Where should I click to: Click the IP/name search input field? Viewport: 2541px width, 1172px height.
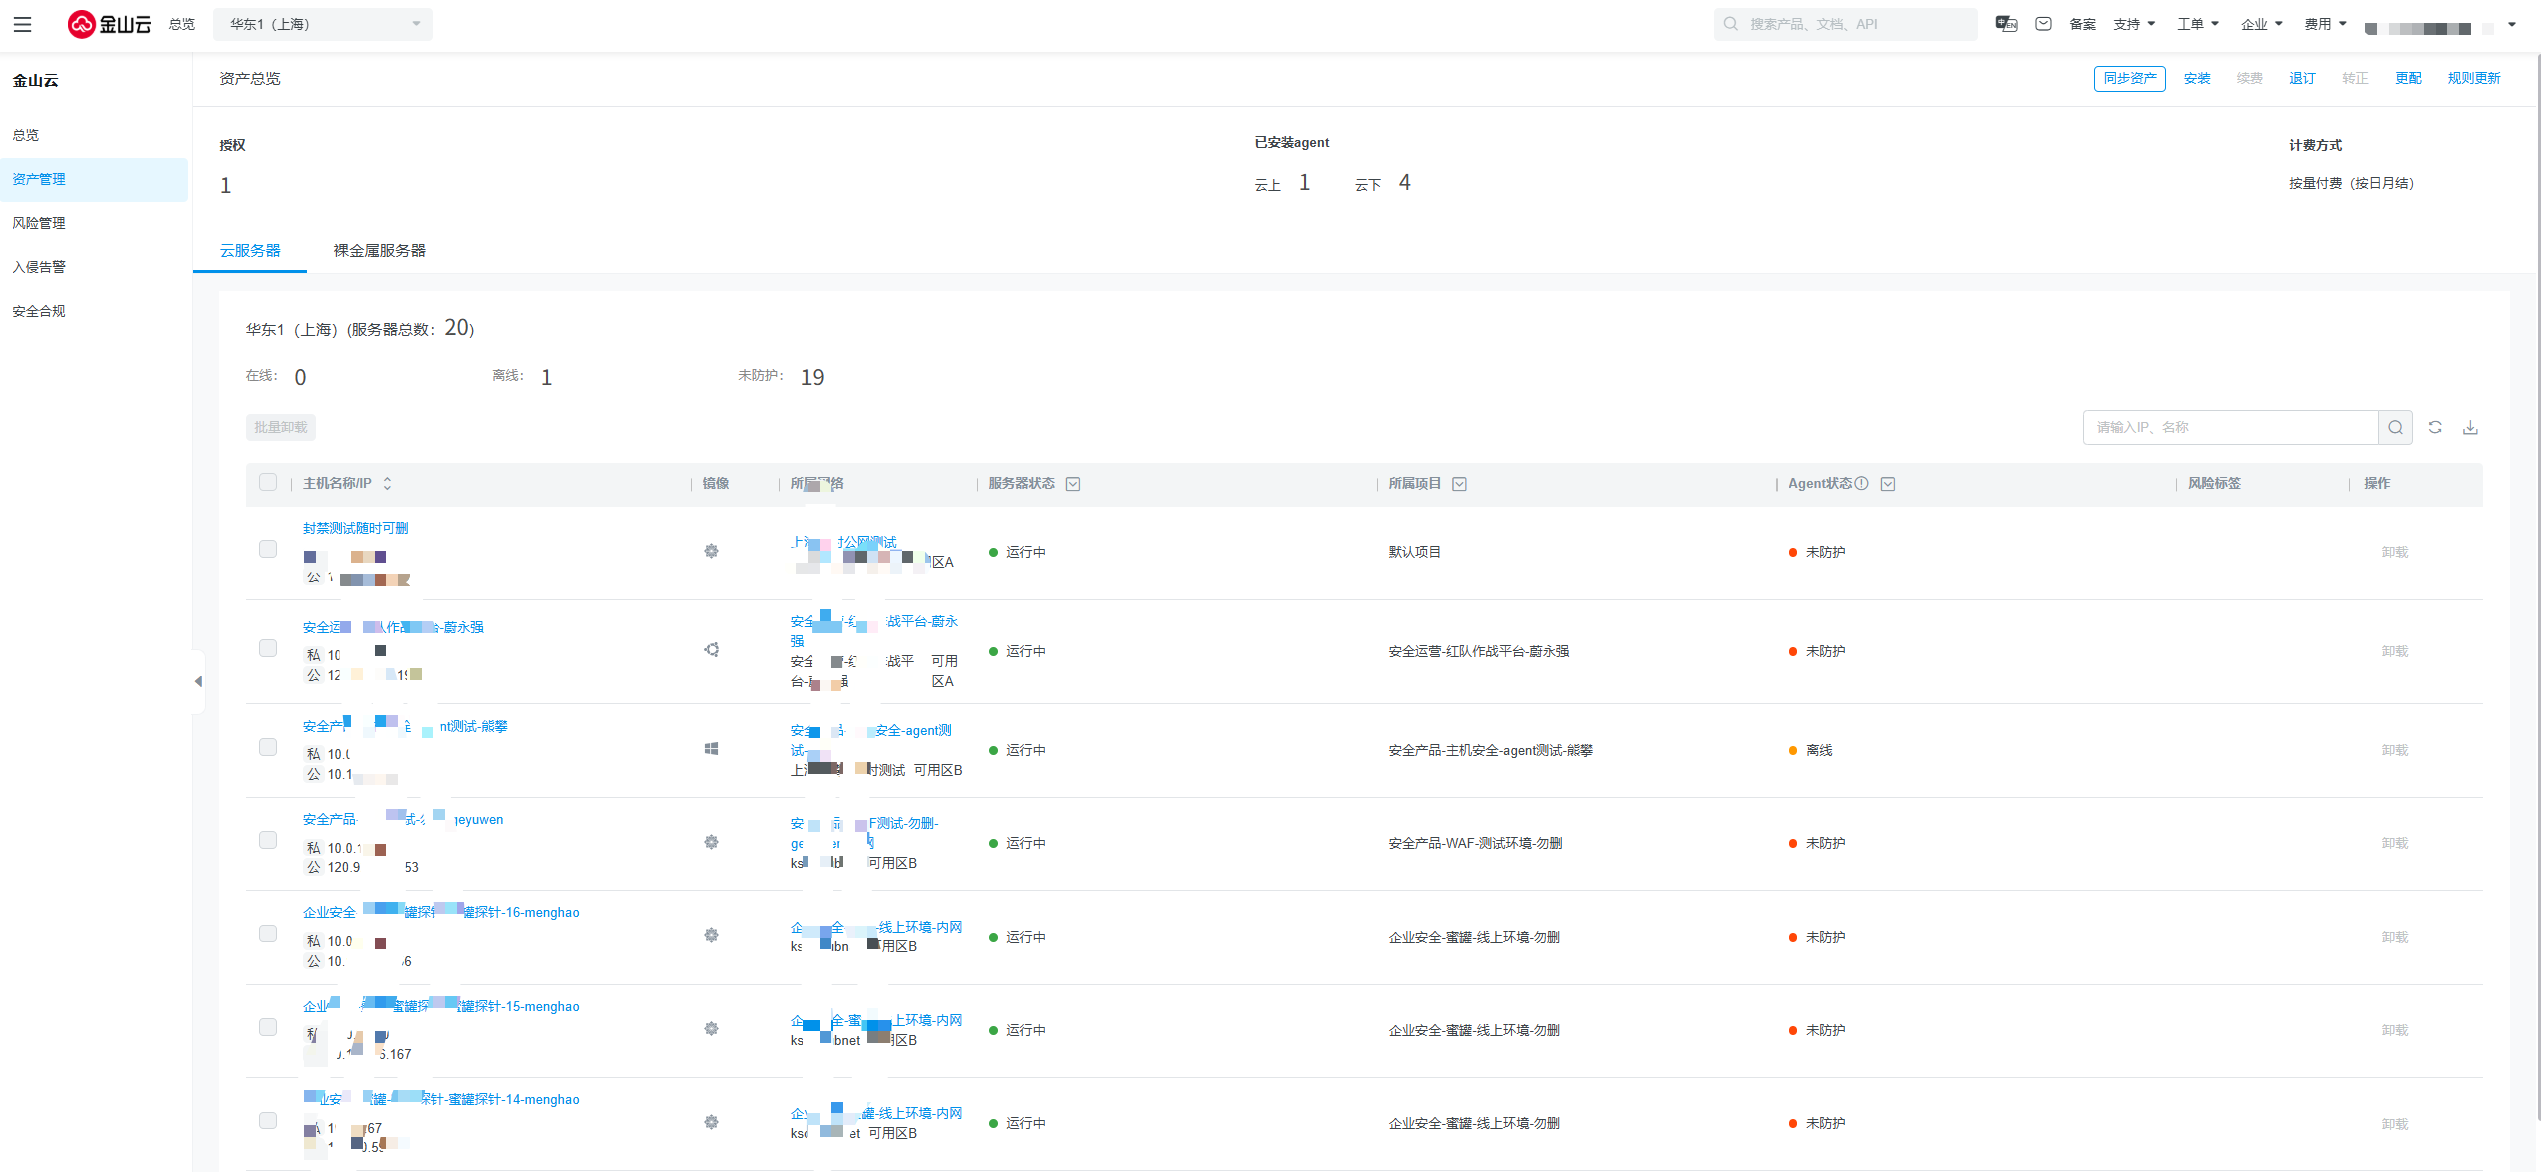pyautogui.click(x=2229, y=428)
